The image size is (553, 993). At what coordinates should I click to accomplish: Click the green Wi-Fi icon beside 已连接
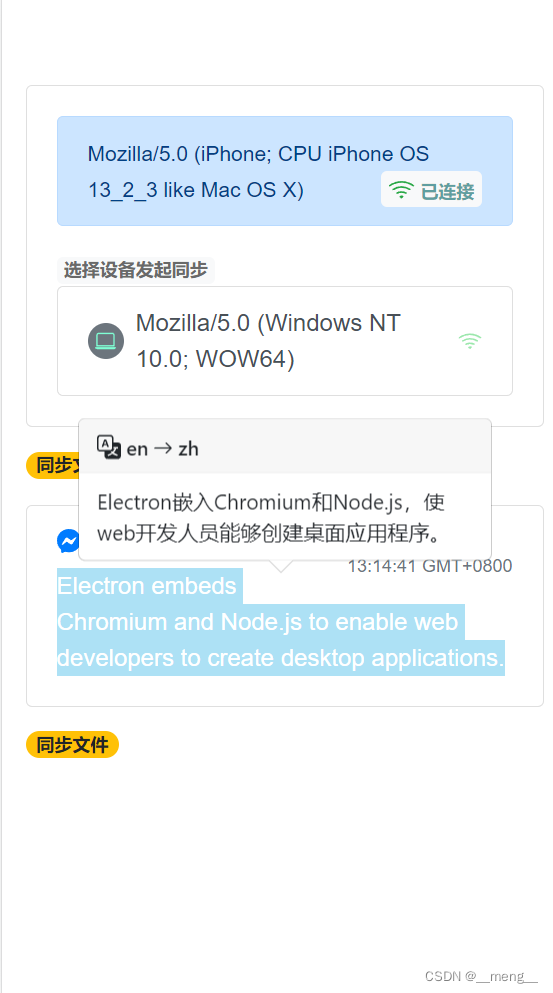401,190
